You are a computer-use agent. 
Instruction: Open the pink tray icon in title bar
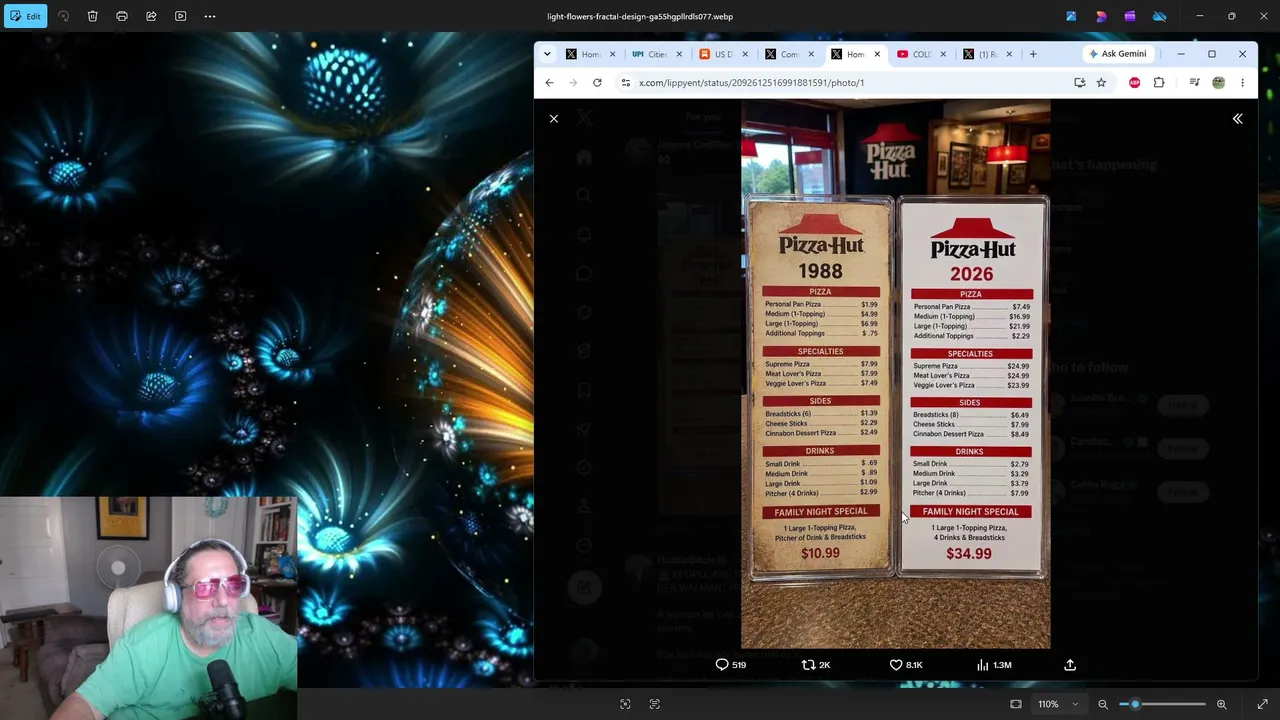pos(1101,16)
